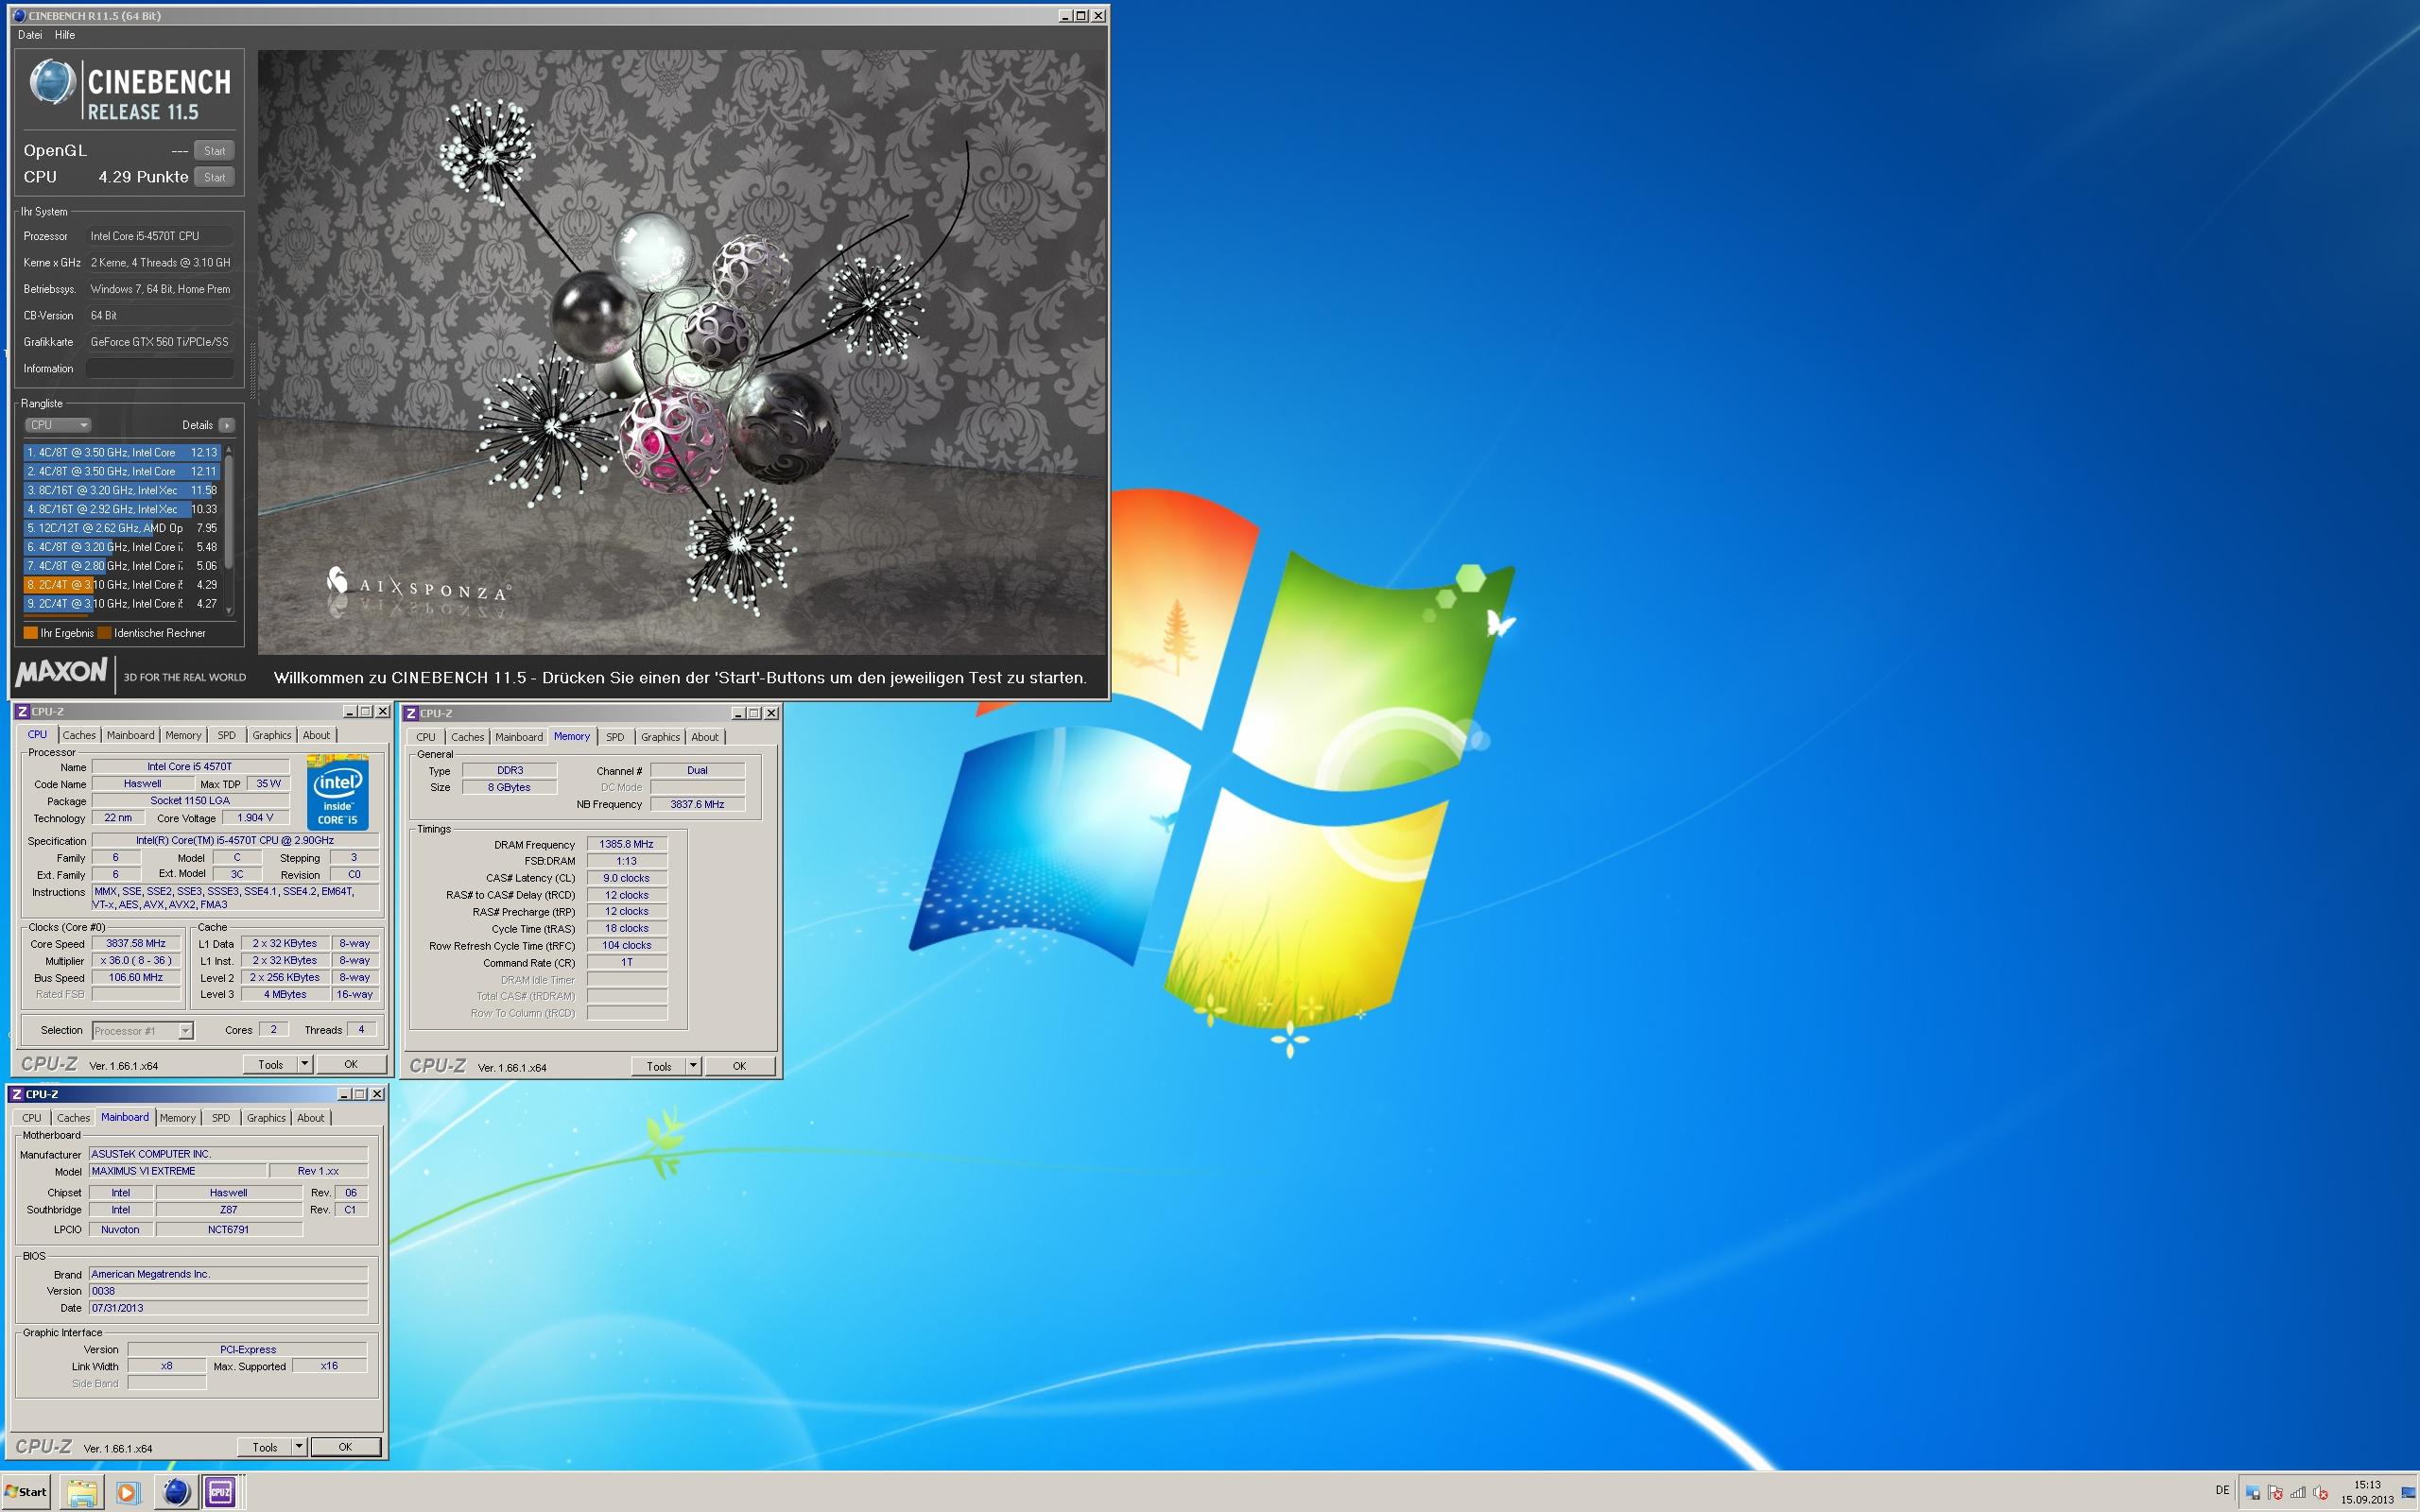
Task: Switch to SPD tab in the CPU-Z Memory window
Action: [615, 737]
